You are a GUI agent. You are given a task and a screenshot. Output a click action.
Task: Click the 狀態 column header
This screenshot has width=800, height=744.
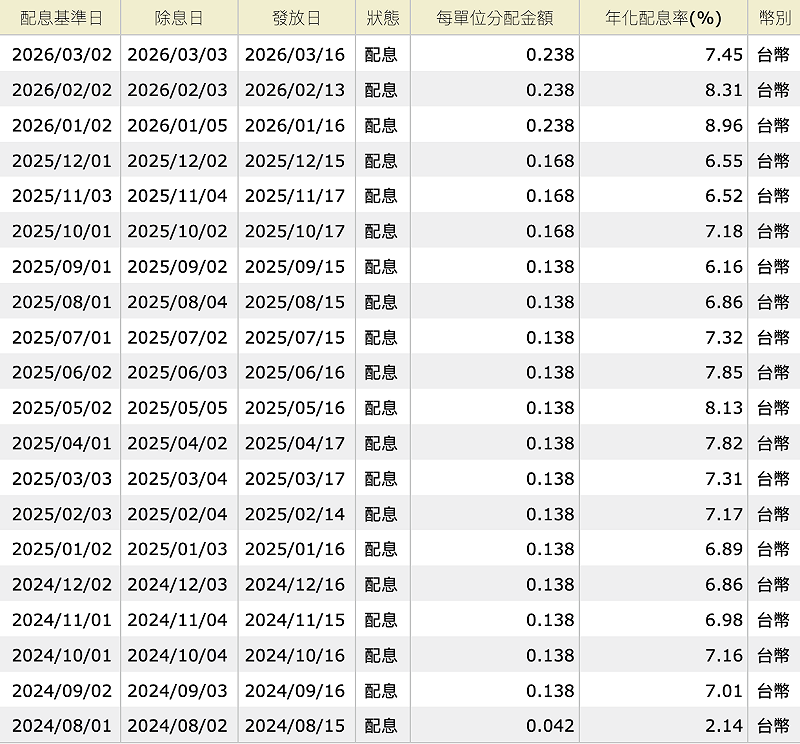pyautogui.click(x=382, y=17)
